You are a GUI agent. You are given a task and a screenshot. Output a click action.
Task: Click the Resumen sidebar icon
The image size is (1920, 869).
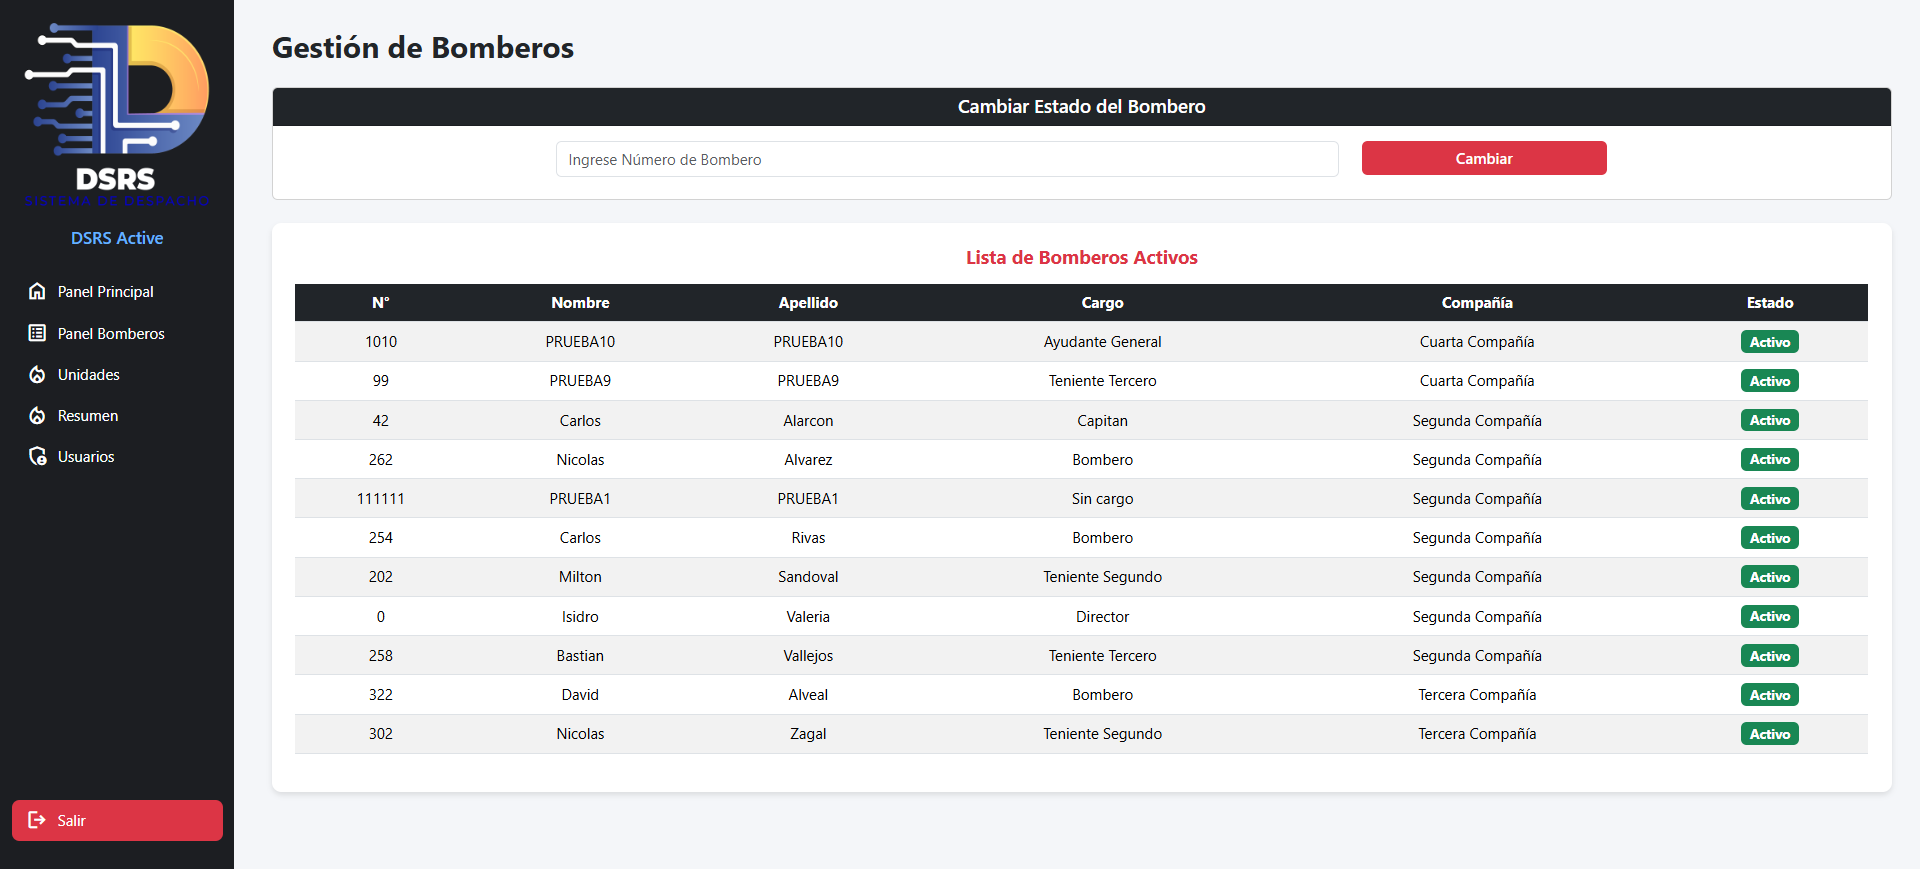pyautogui.click(x=37, y=415)
